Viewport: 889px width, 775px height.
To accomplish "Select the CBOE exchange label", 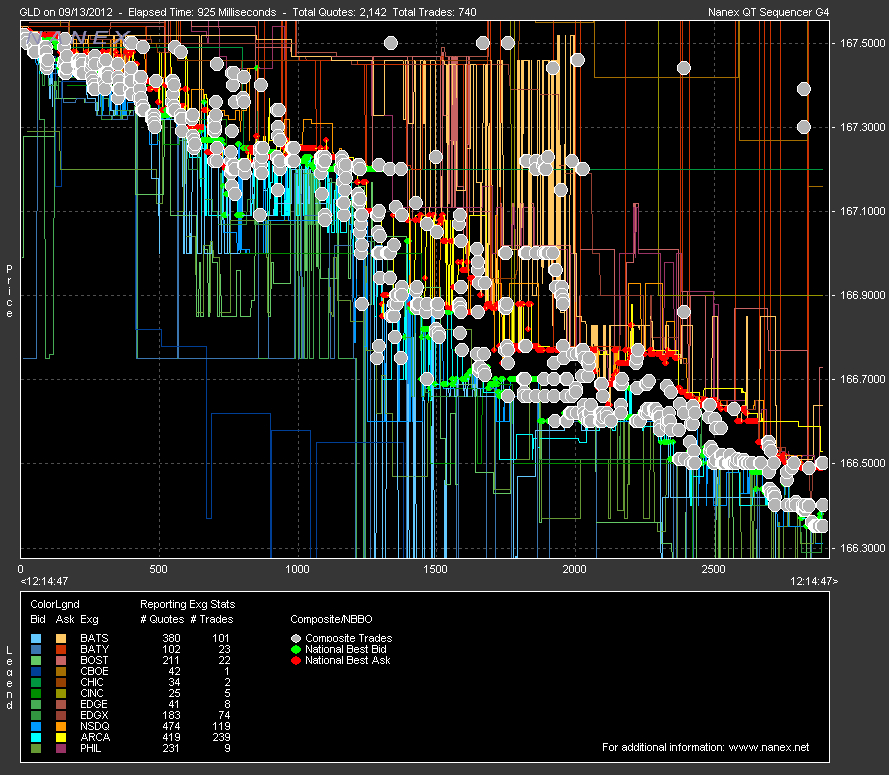I will pyautogui.click(x=94, y=671).
